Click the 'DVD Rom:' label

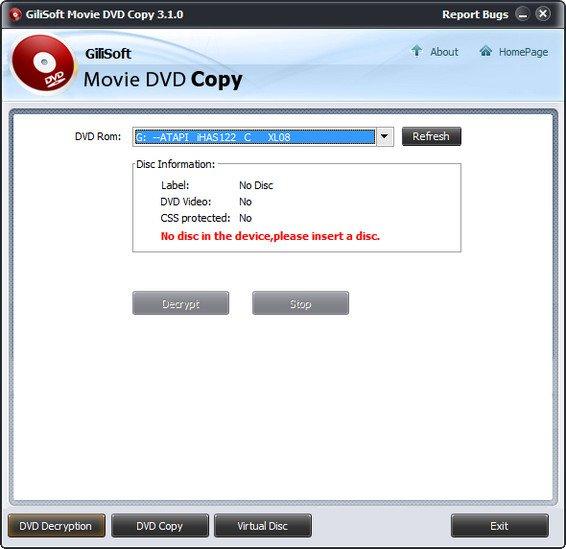click(98, 136)
